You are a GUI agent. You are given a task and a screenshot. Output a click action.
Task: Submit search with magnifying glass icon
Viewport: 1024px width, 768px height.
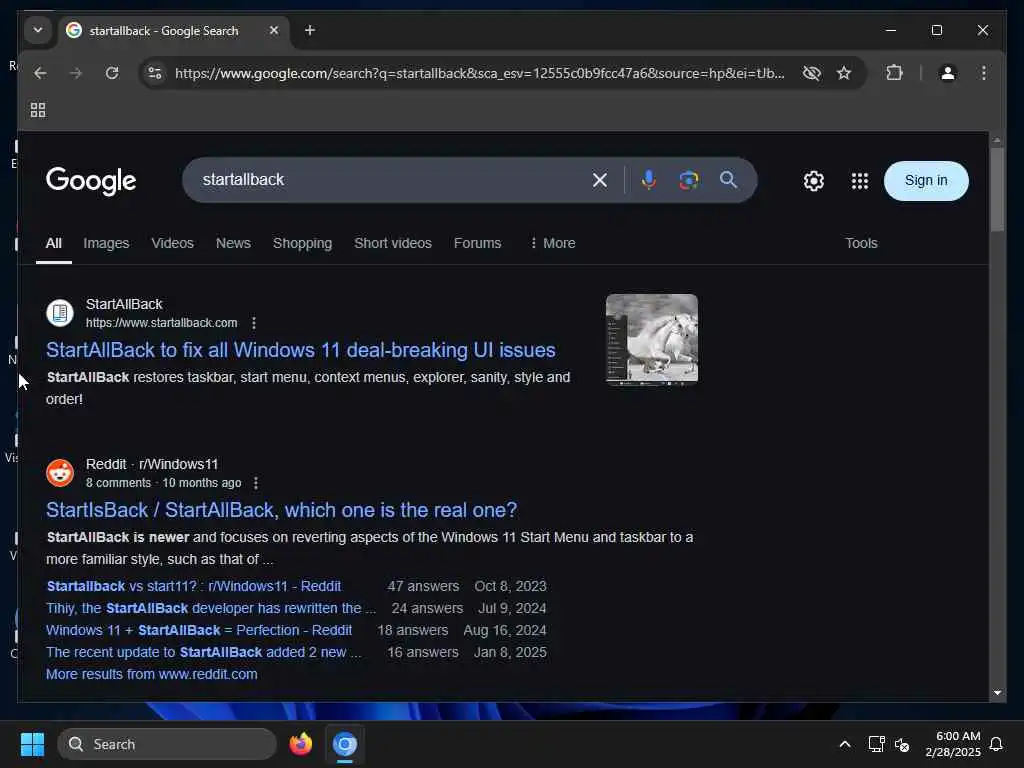tap(728, 180)
